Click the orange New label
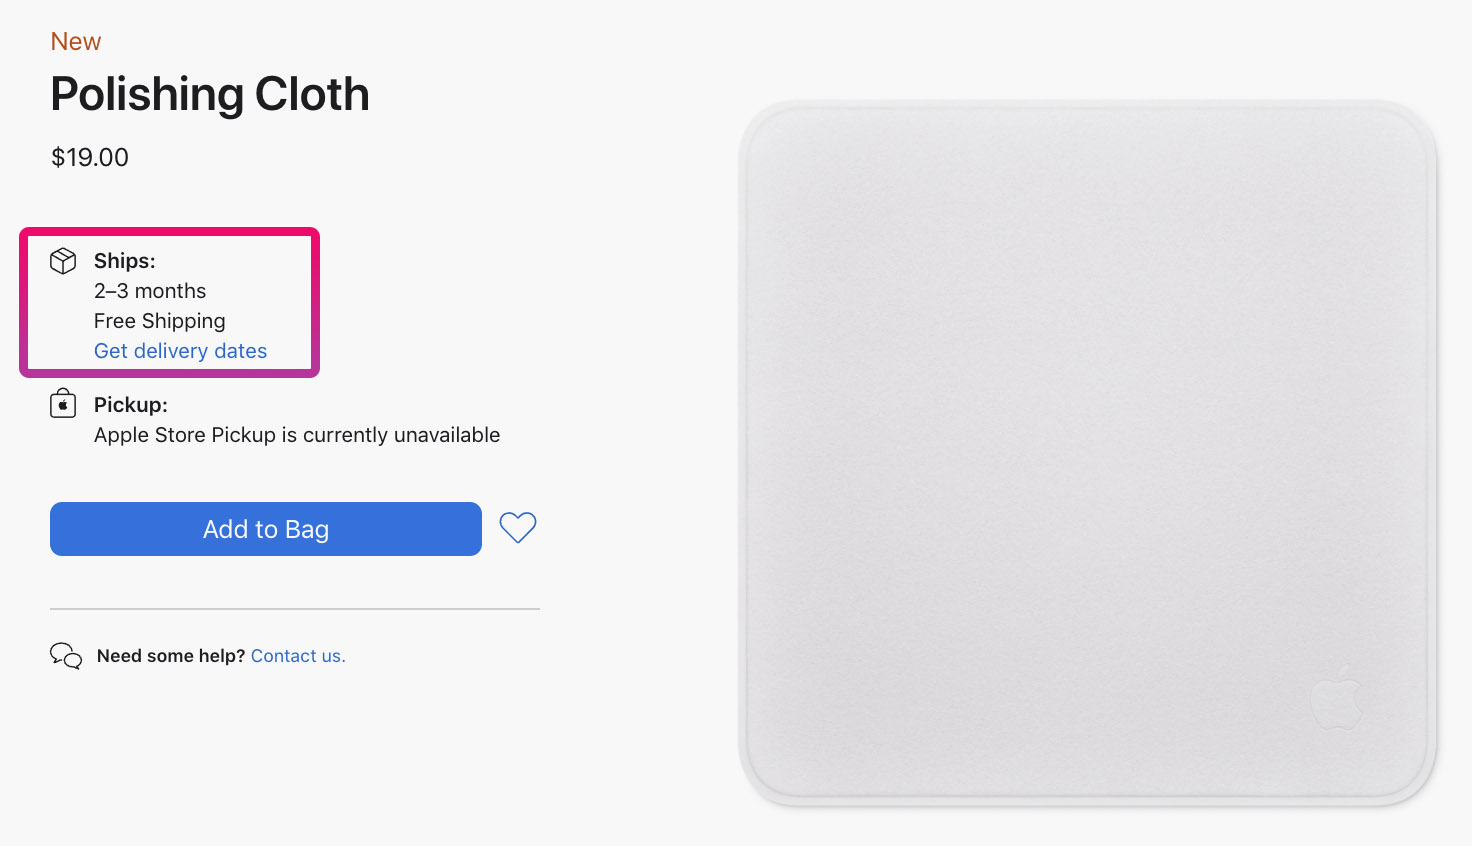Image resolution: width=1472 pixels, height=846 pixels. (x=76, y=41)
